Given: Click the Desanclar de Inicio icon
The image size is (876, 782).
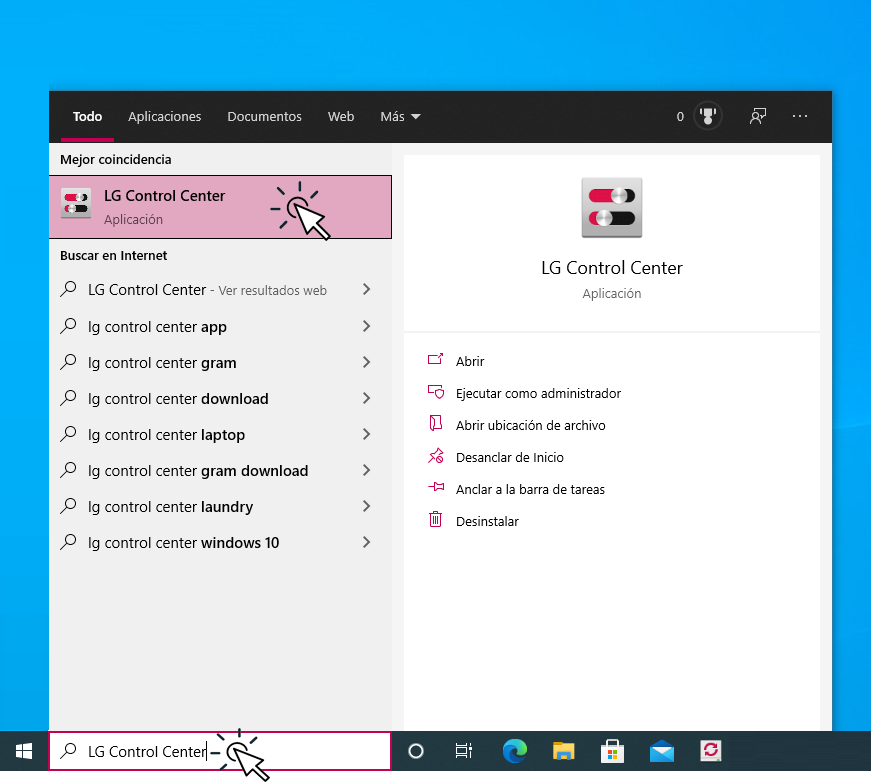Looking at the screenshot, I should point(437,456).
